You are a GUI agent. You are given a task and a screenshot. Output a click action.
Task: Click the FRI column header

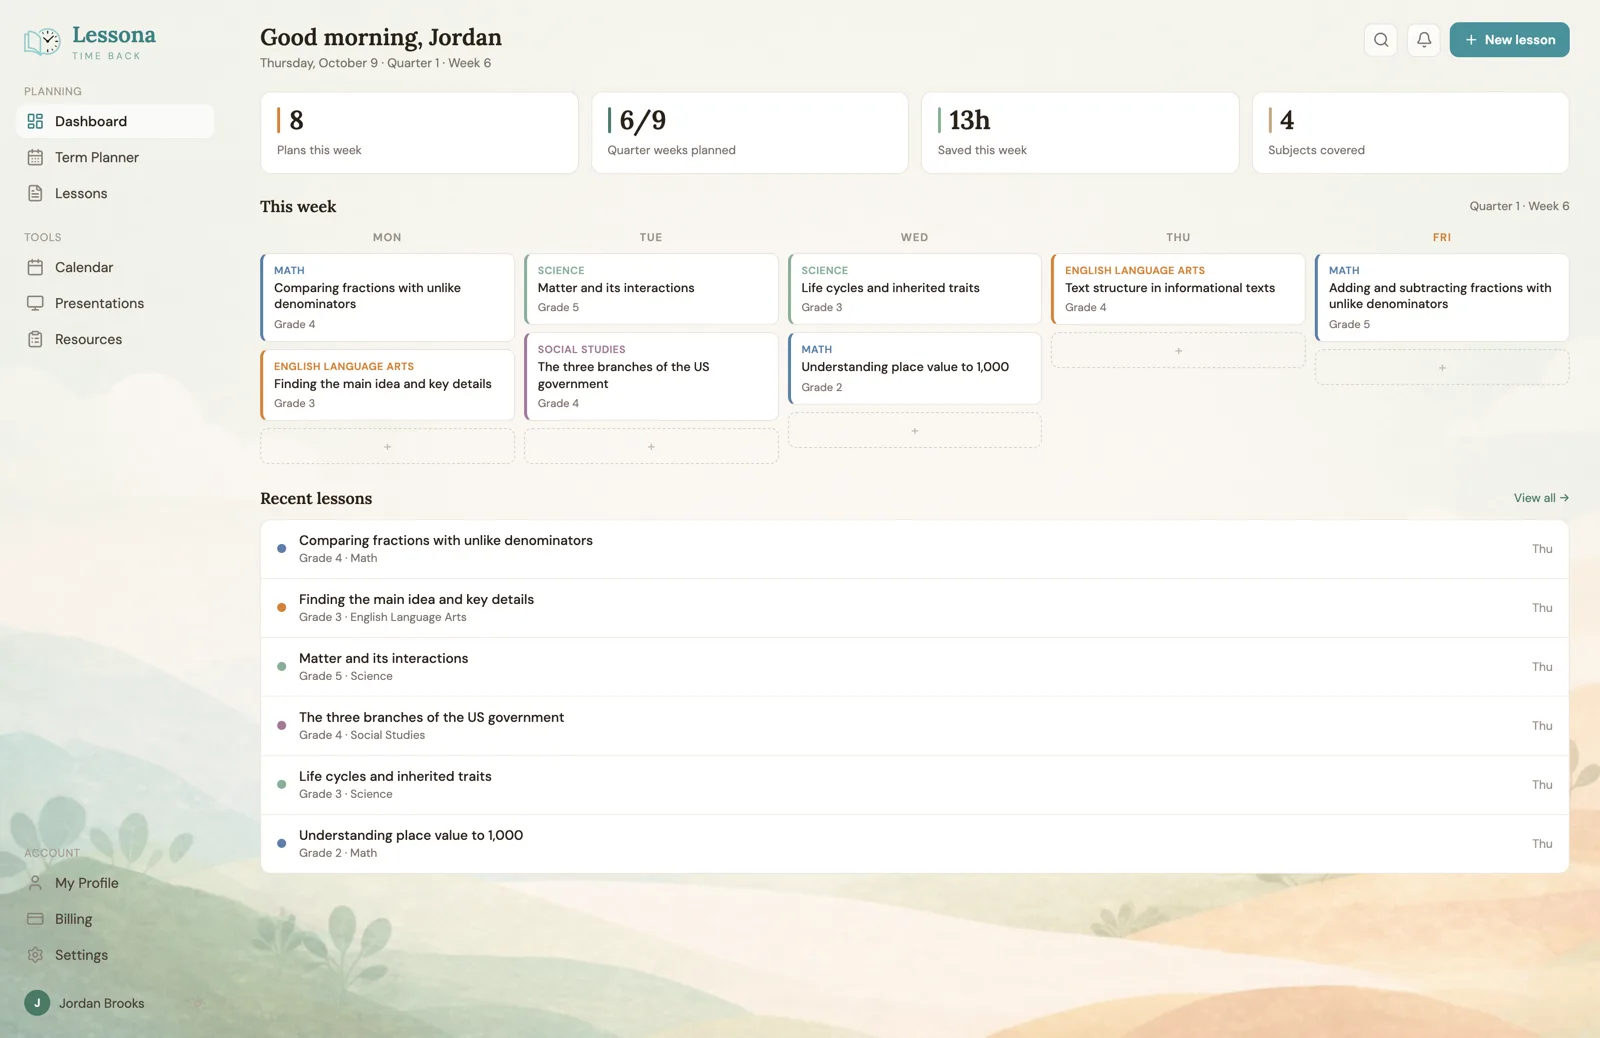point(1442,237)
